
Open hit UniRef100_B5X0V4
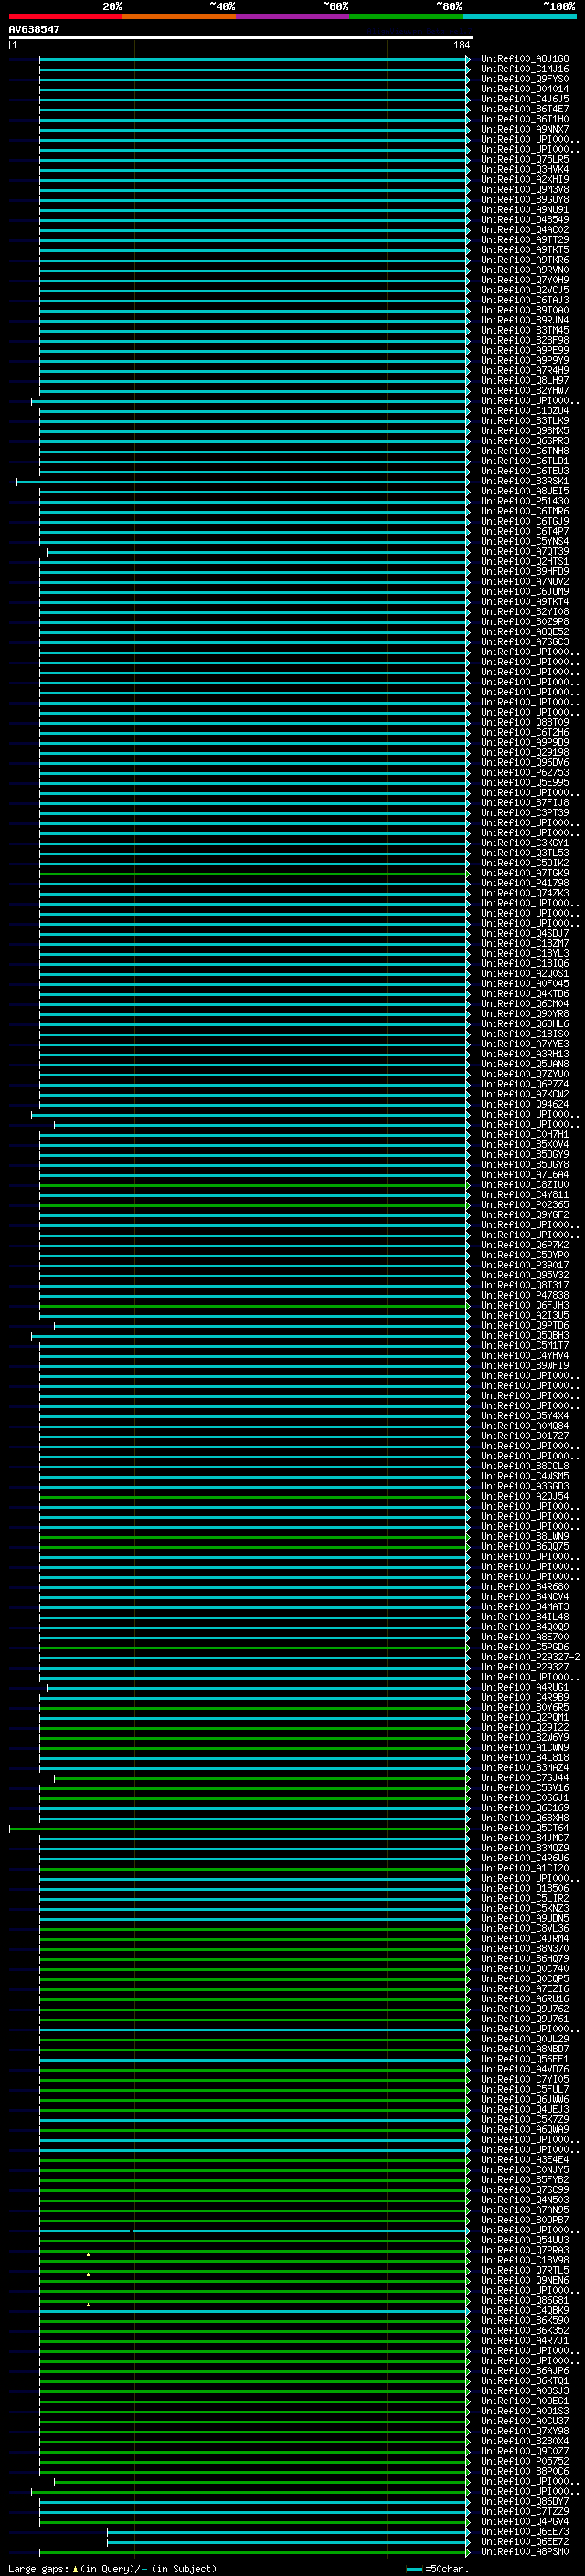pos(525,1145)
